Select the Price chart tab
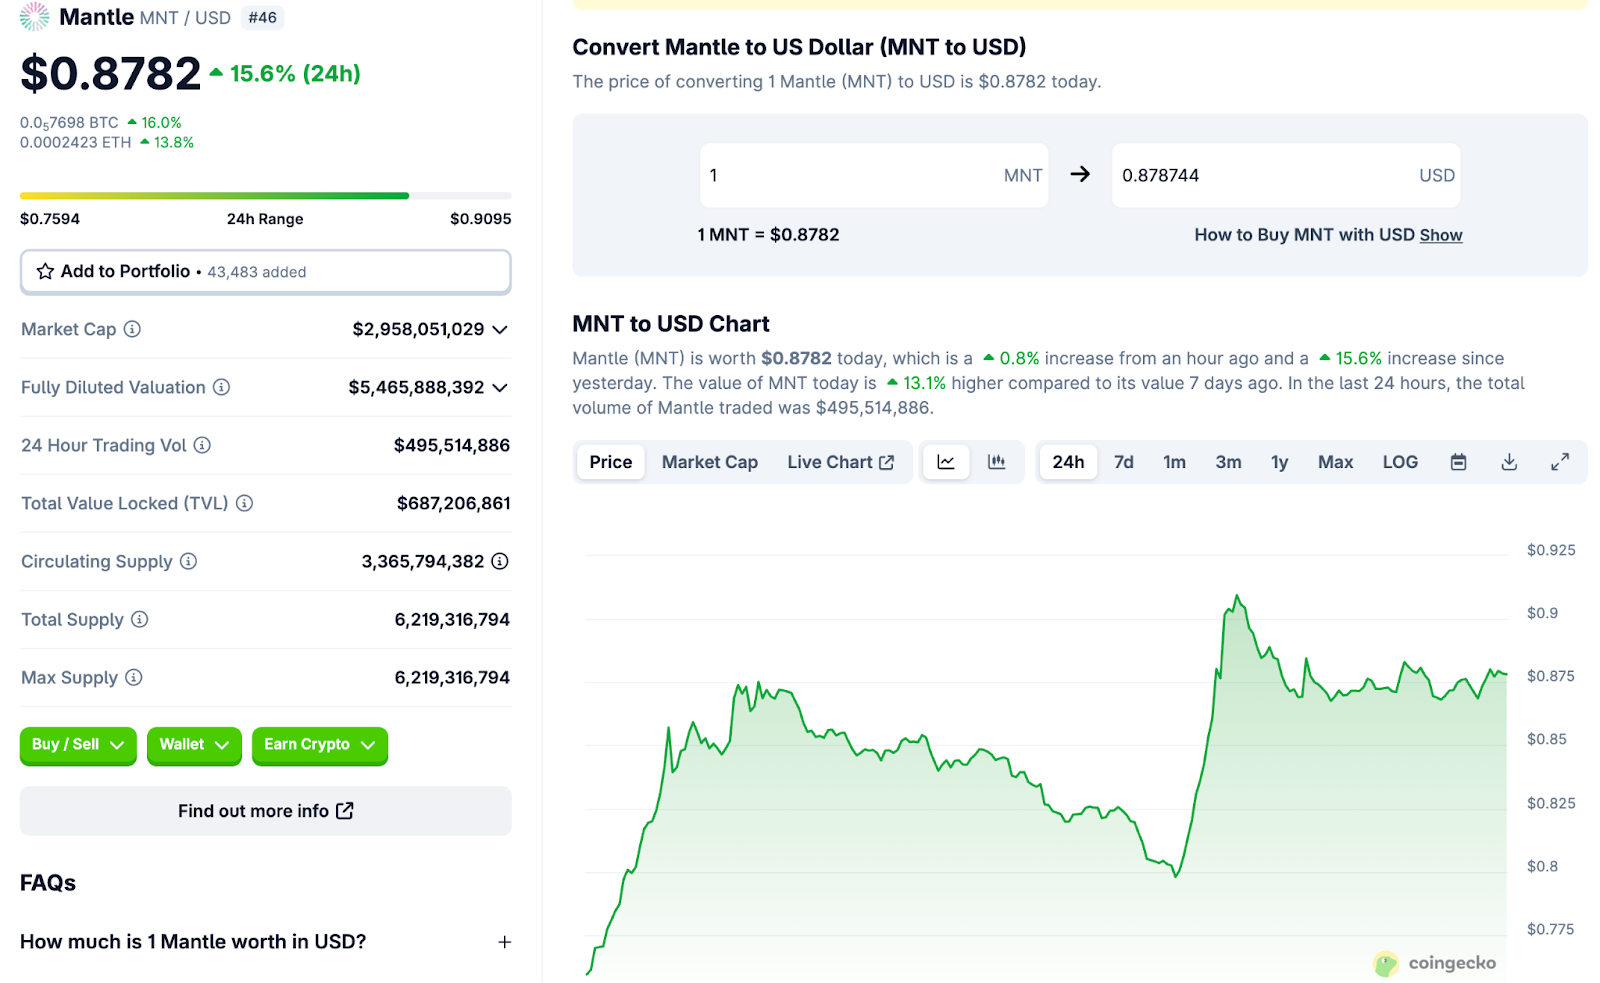Screen dimensions: 1600x983 click(x=611, y=462)
